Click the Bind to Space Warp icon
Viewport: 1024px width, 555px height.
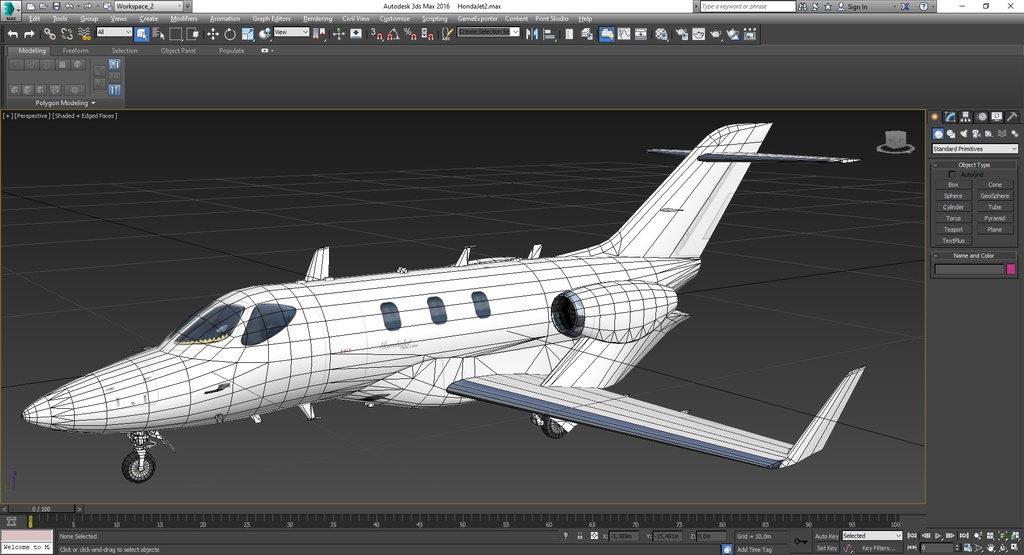84,34
